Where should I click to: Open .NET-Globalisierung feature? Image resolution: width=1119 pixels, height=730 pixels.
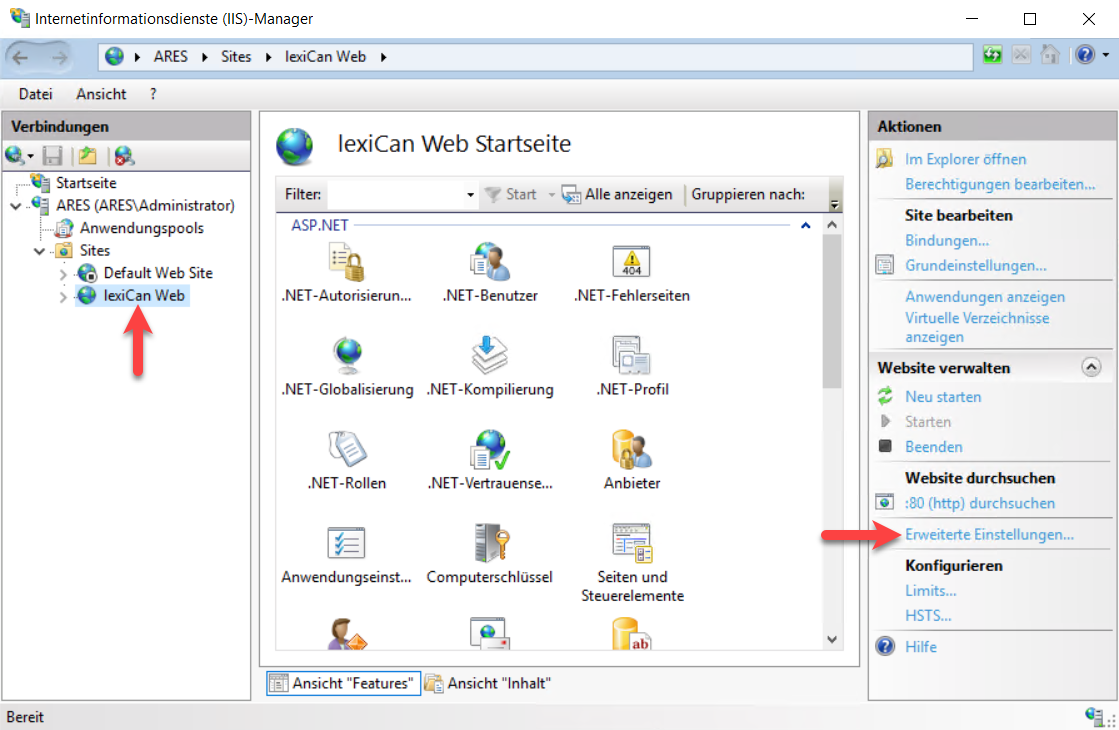point(346,357)
